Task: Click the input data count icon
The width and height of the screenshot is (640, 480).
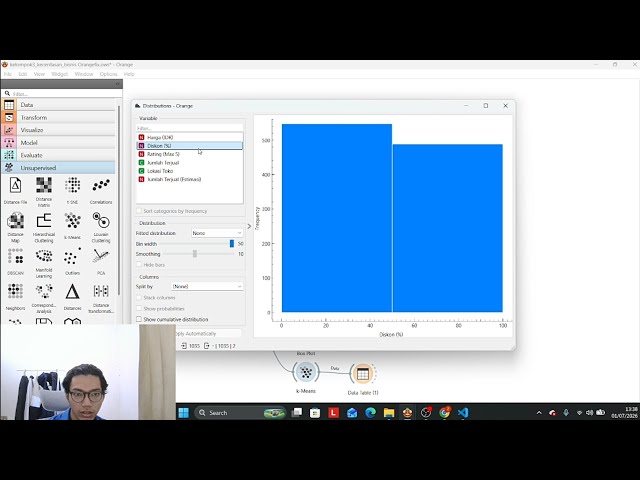Action: [184, 346]
